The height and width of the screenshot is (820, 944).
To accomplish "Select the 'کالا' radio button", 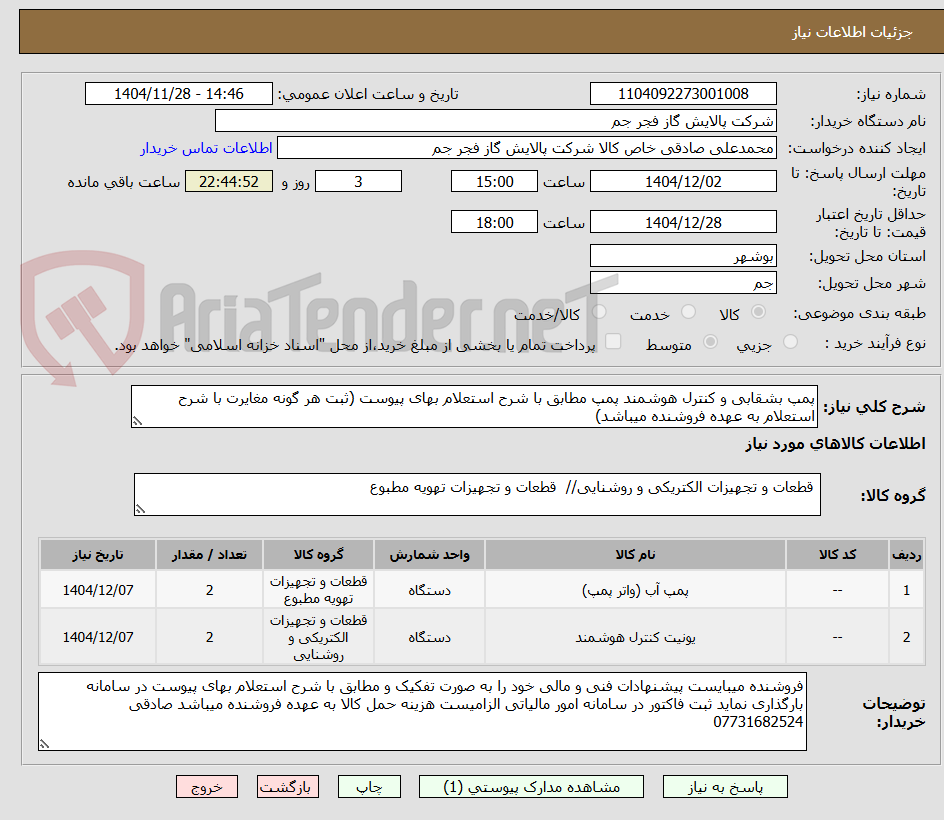I will click(x=759, y=311).
